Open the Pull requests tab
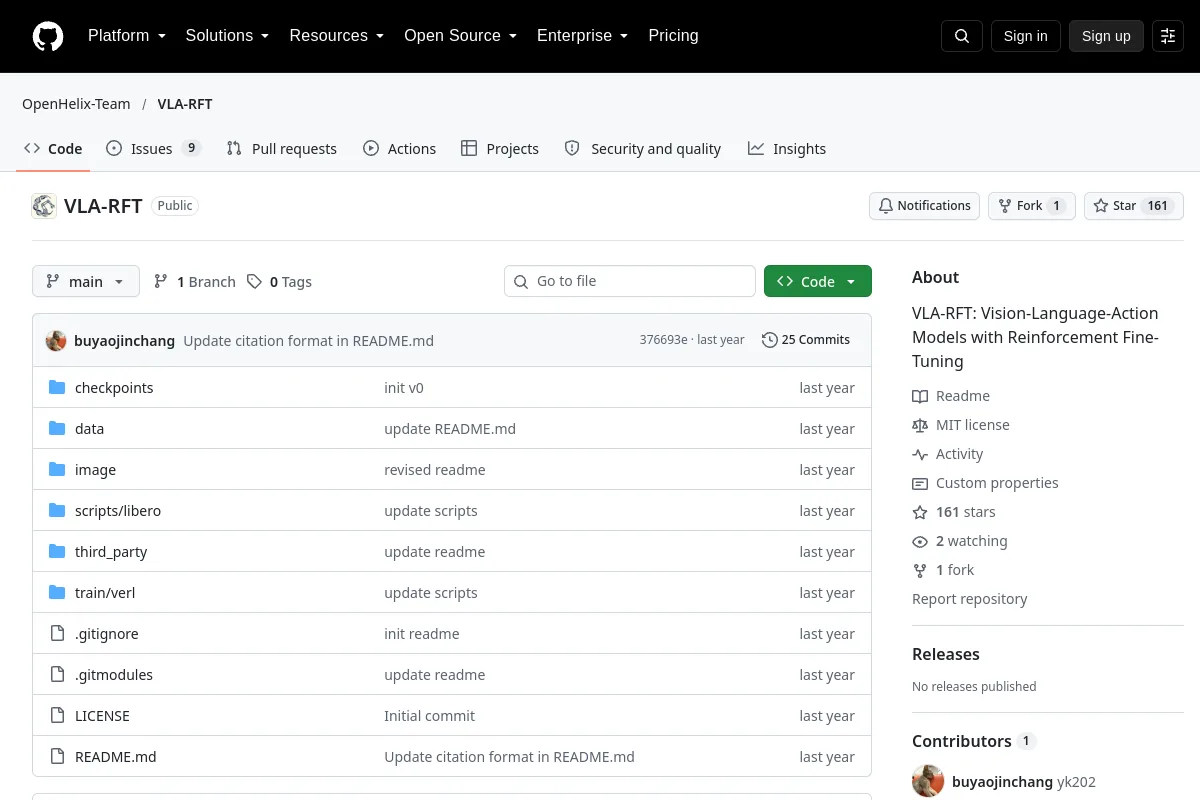 pos(282,149)
